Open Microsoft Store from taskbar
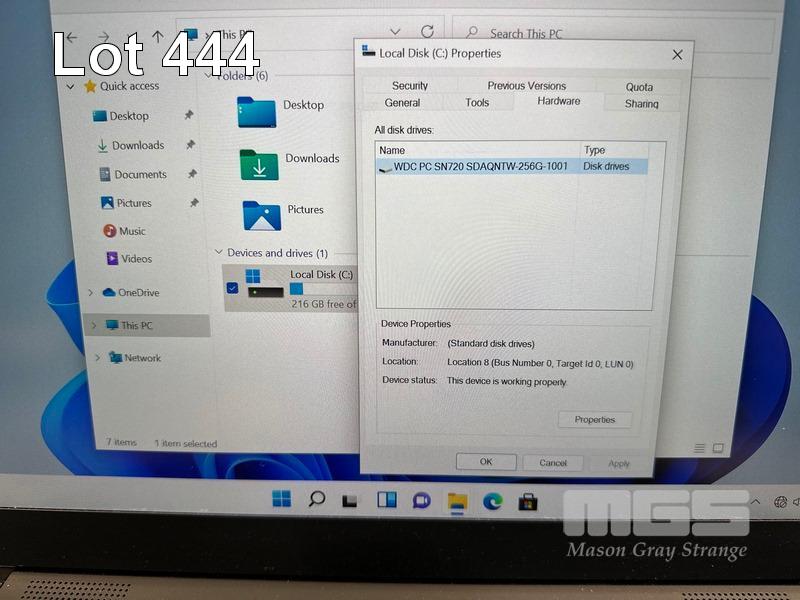The height and width of the screenshot is (600, 800). tap(527, 501)
